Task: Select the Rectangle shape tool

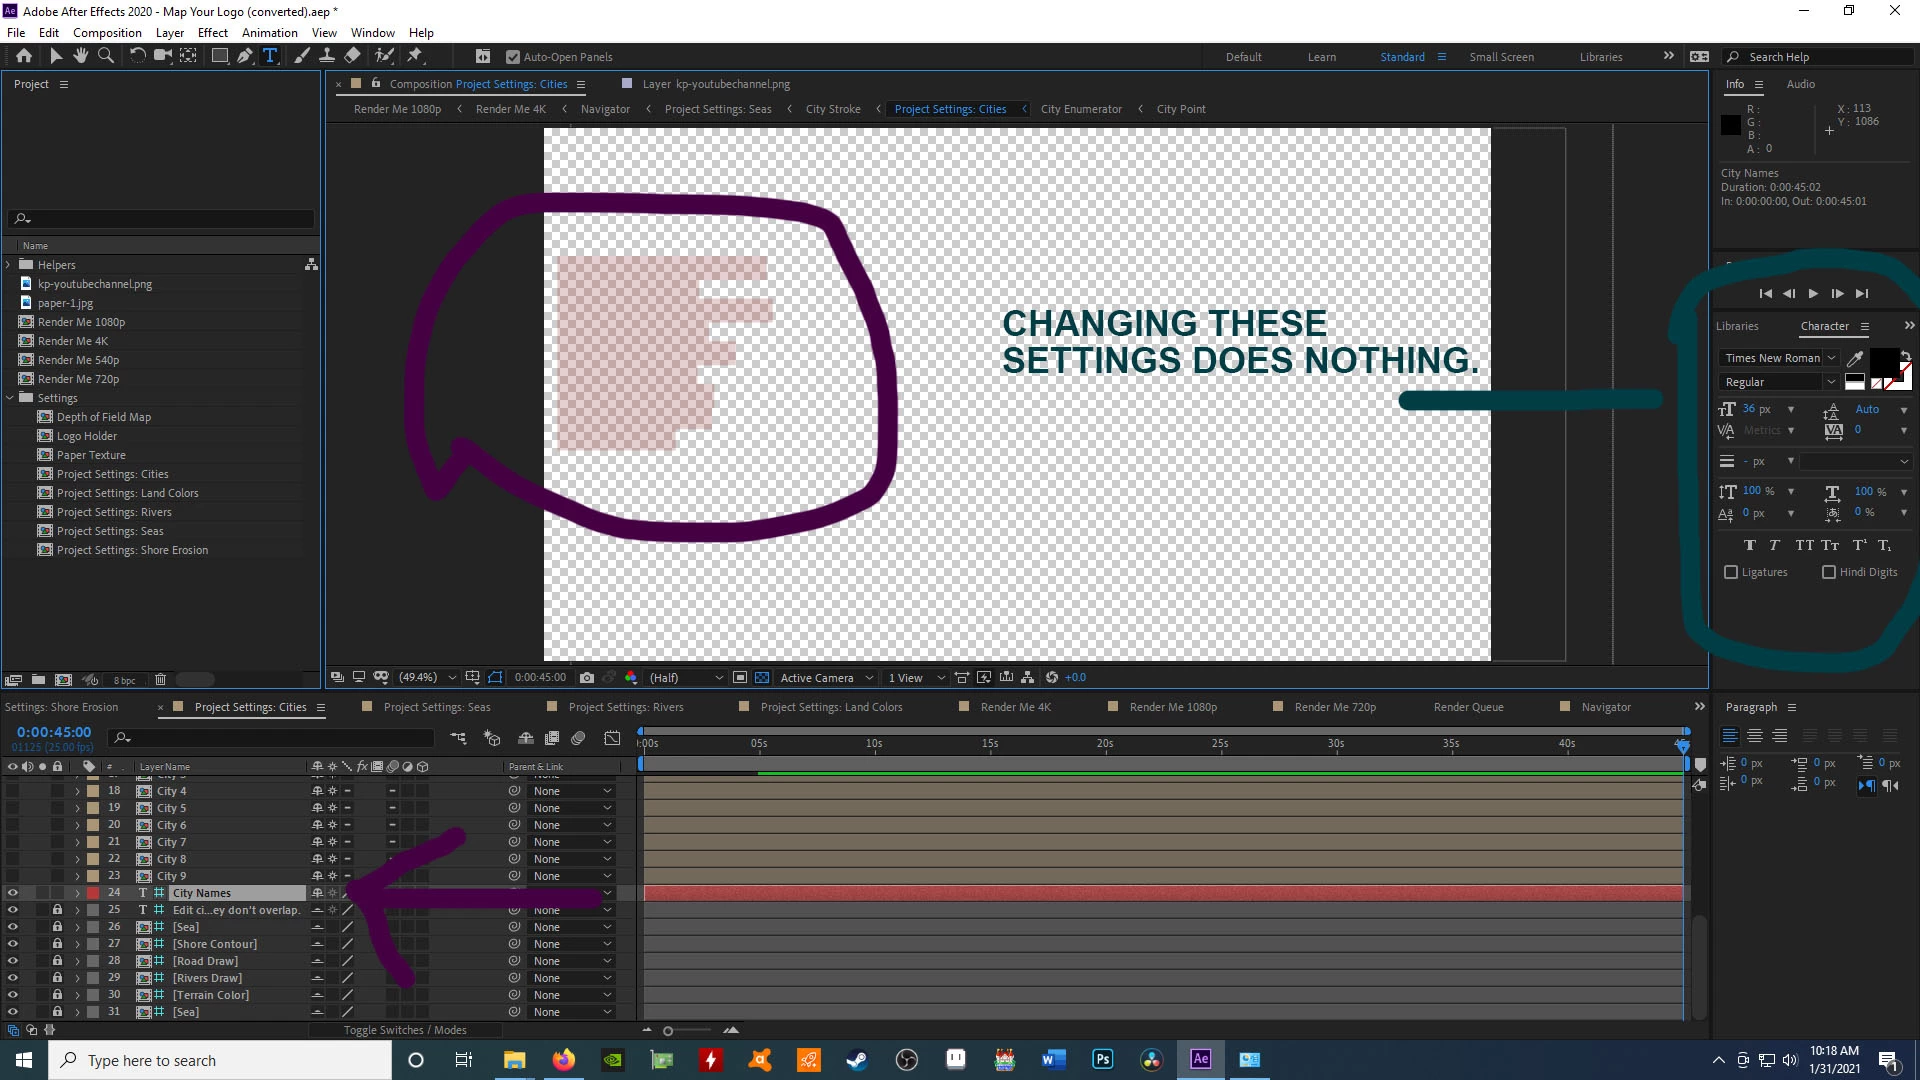Action: (x=219, y=56)
